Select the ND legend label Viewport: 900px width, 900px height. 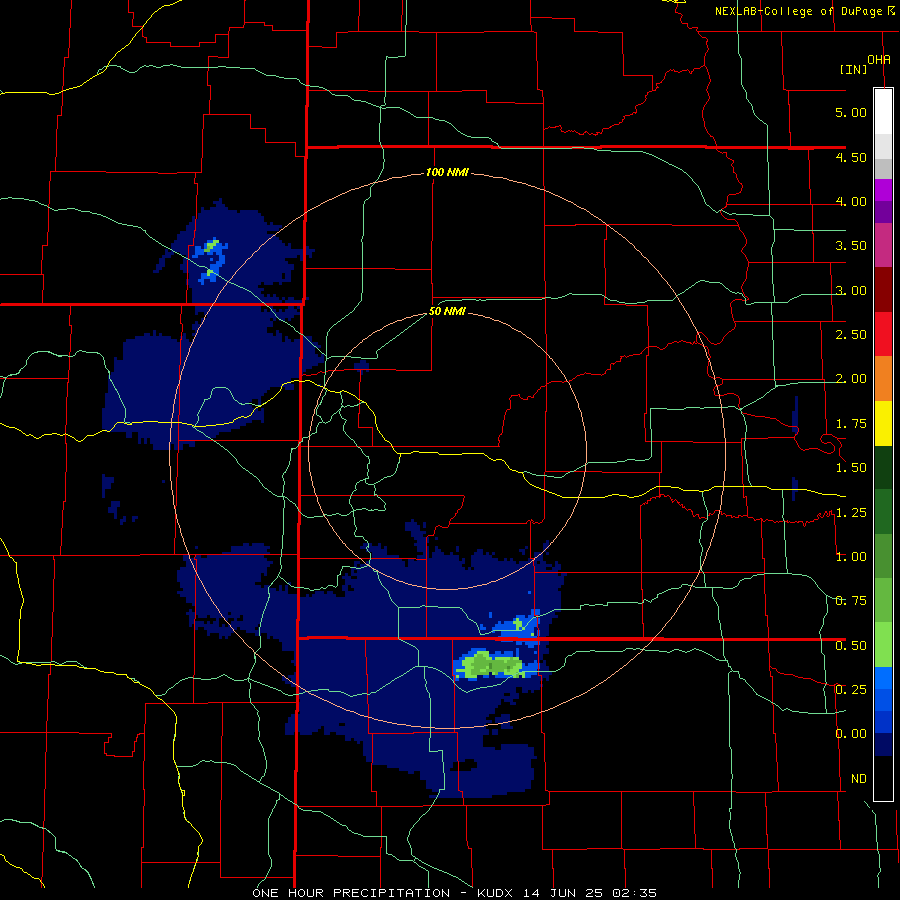(859, 779)
